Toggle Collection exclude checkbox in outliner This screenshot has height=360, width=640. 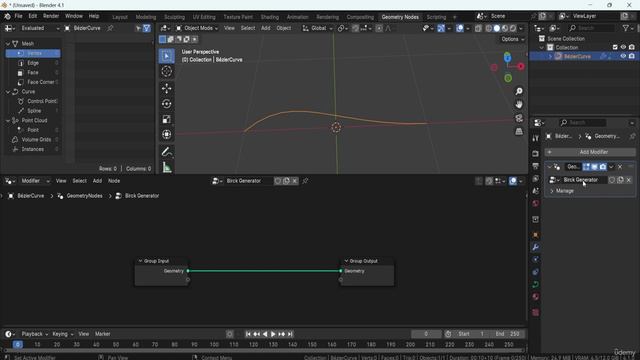(x=615, y=47)
